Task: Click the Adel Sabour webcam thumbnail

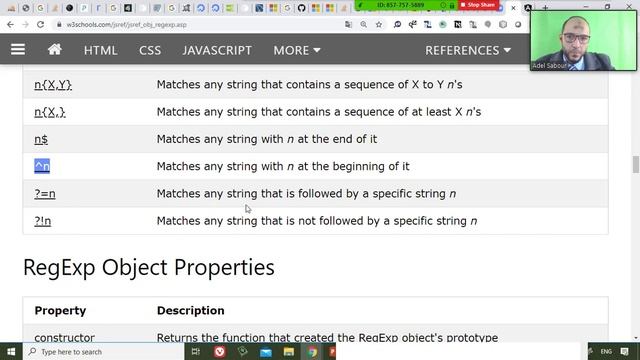Action: pyautogui.click(x=583, y=40)
